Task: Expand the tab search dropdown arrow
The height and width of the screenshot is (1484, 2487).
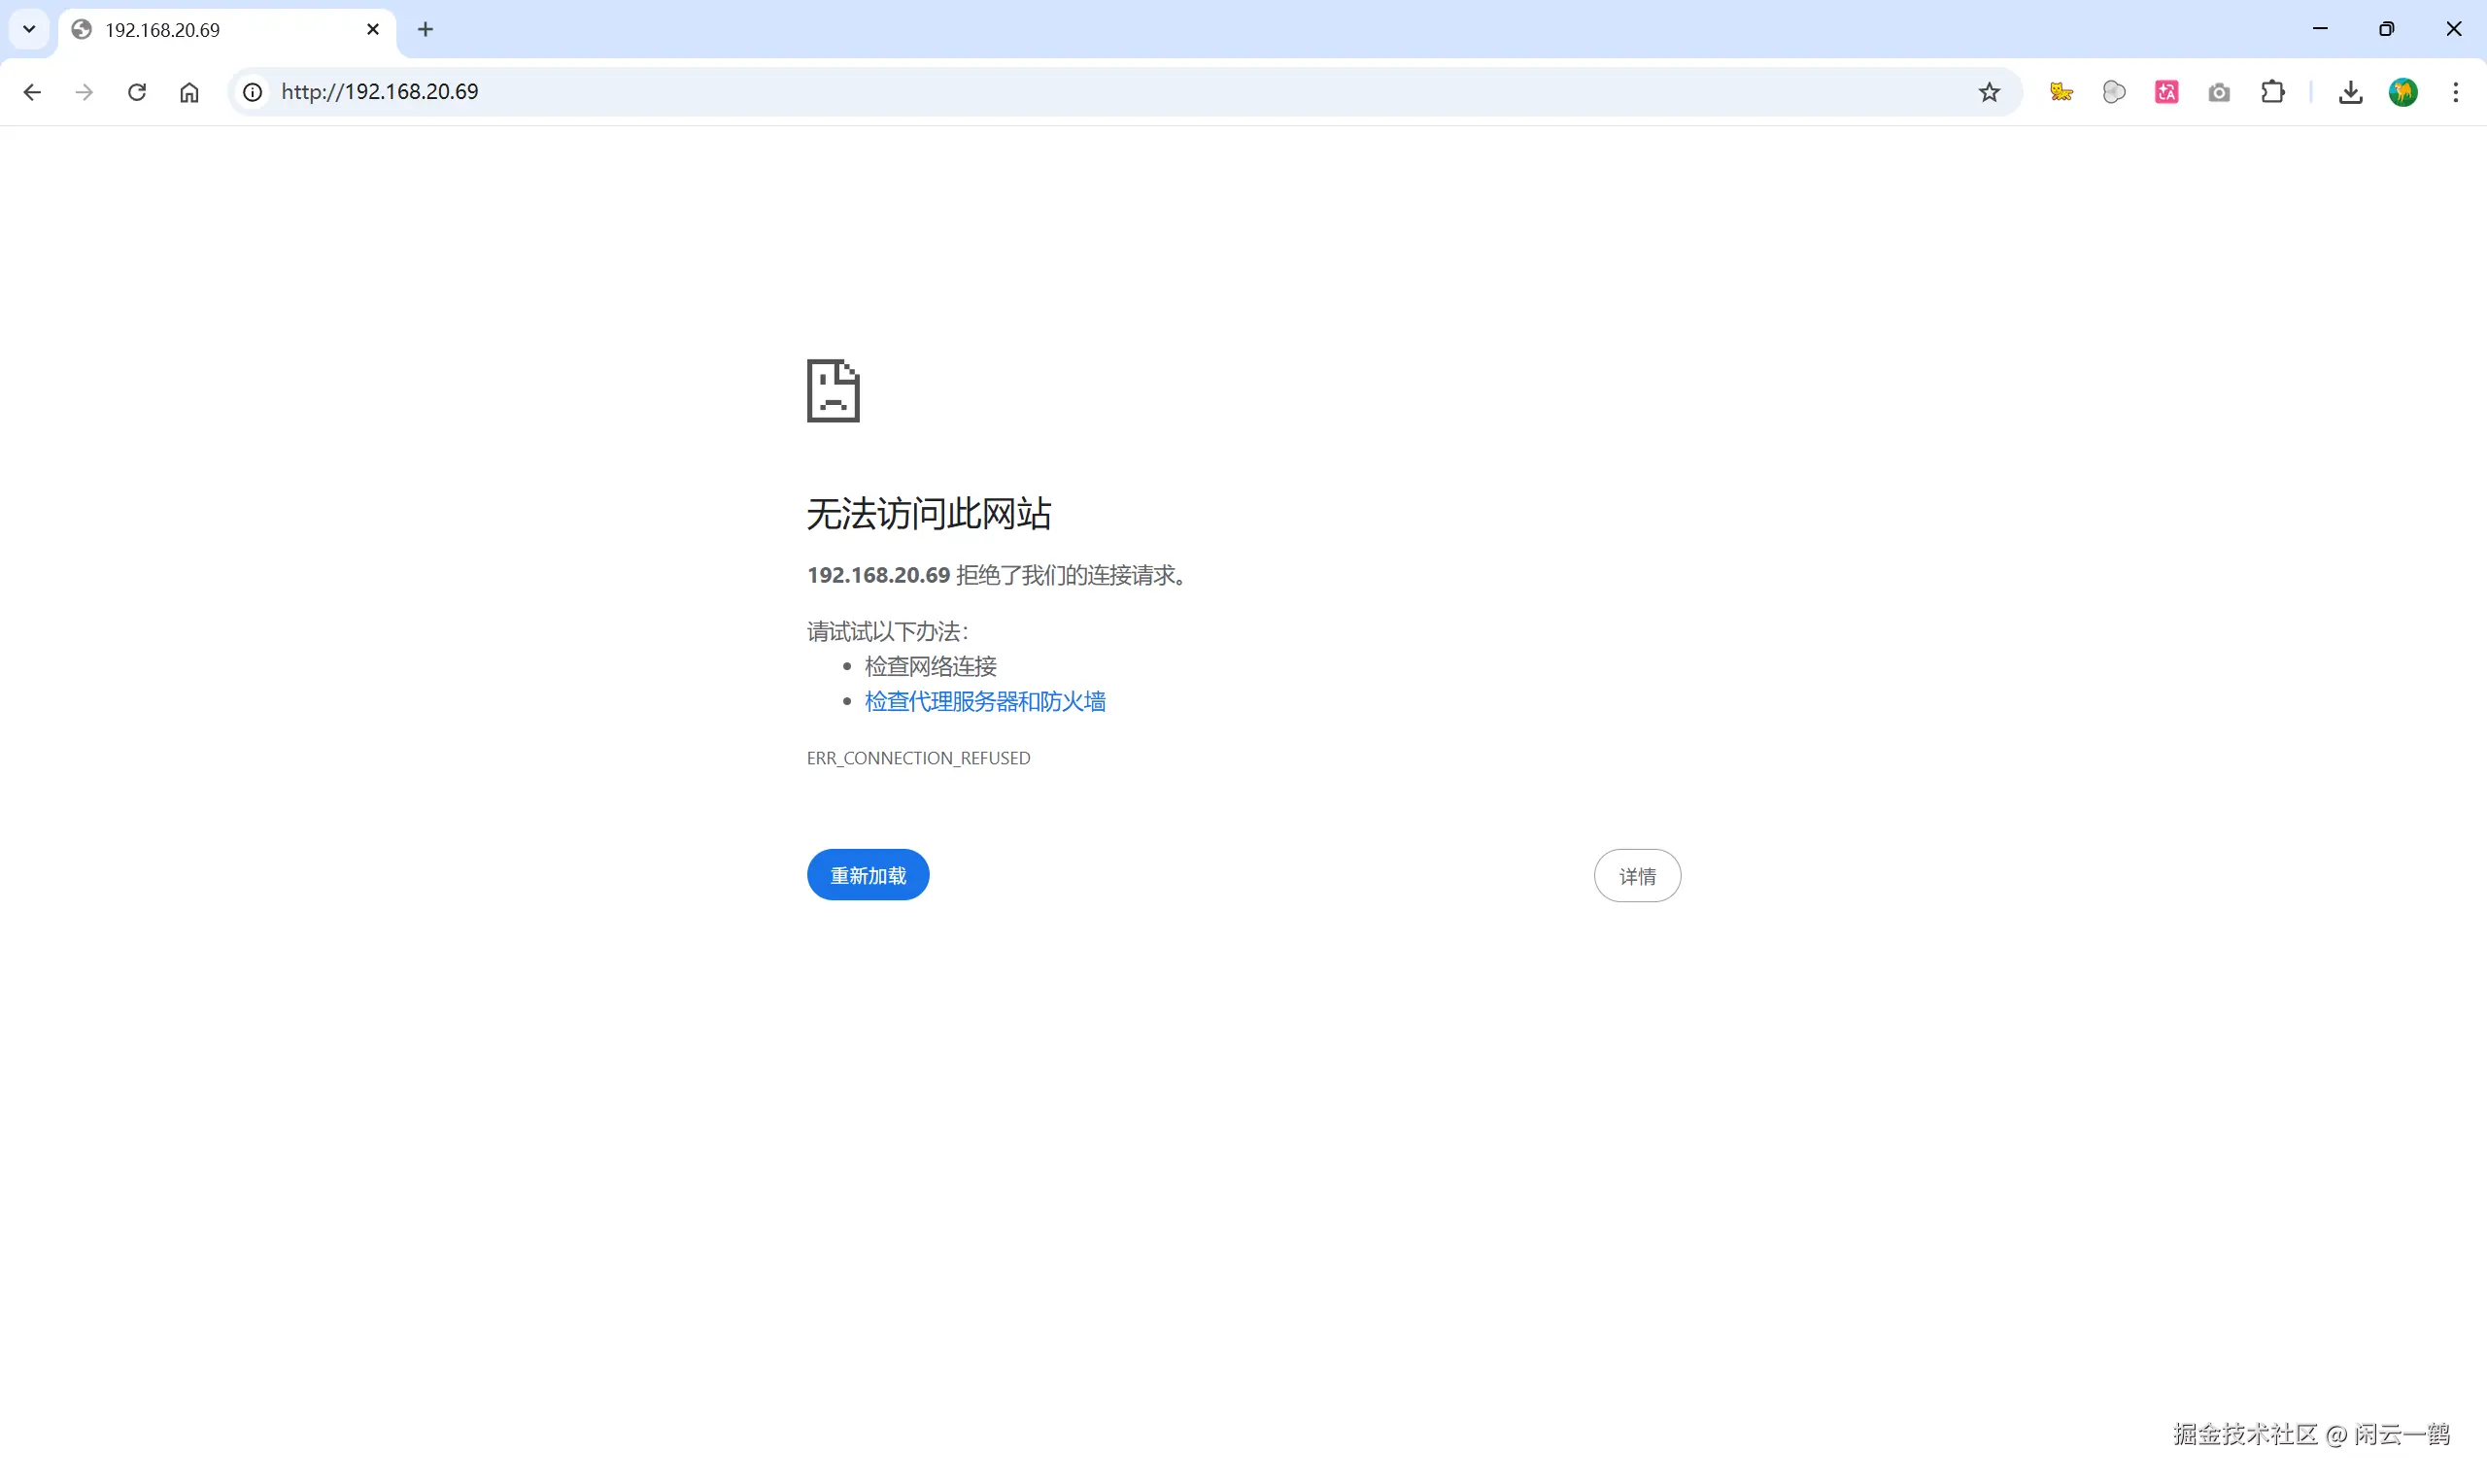Action: tap(29, 29)
